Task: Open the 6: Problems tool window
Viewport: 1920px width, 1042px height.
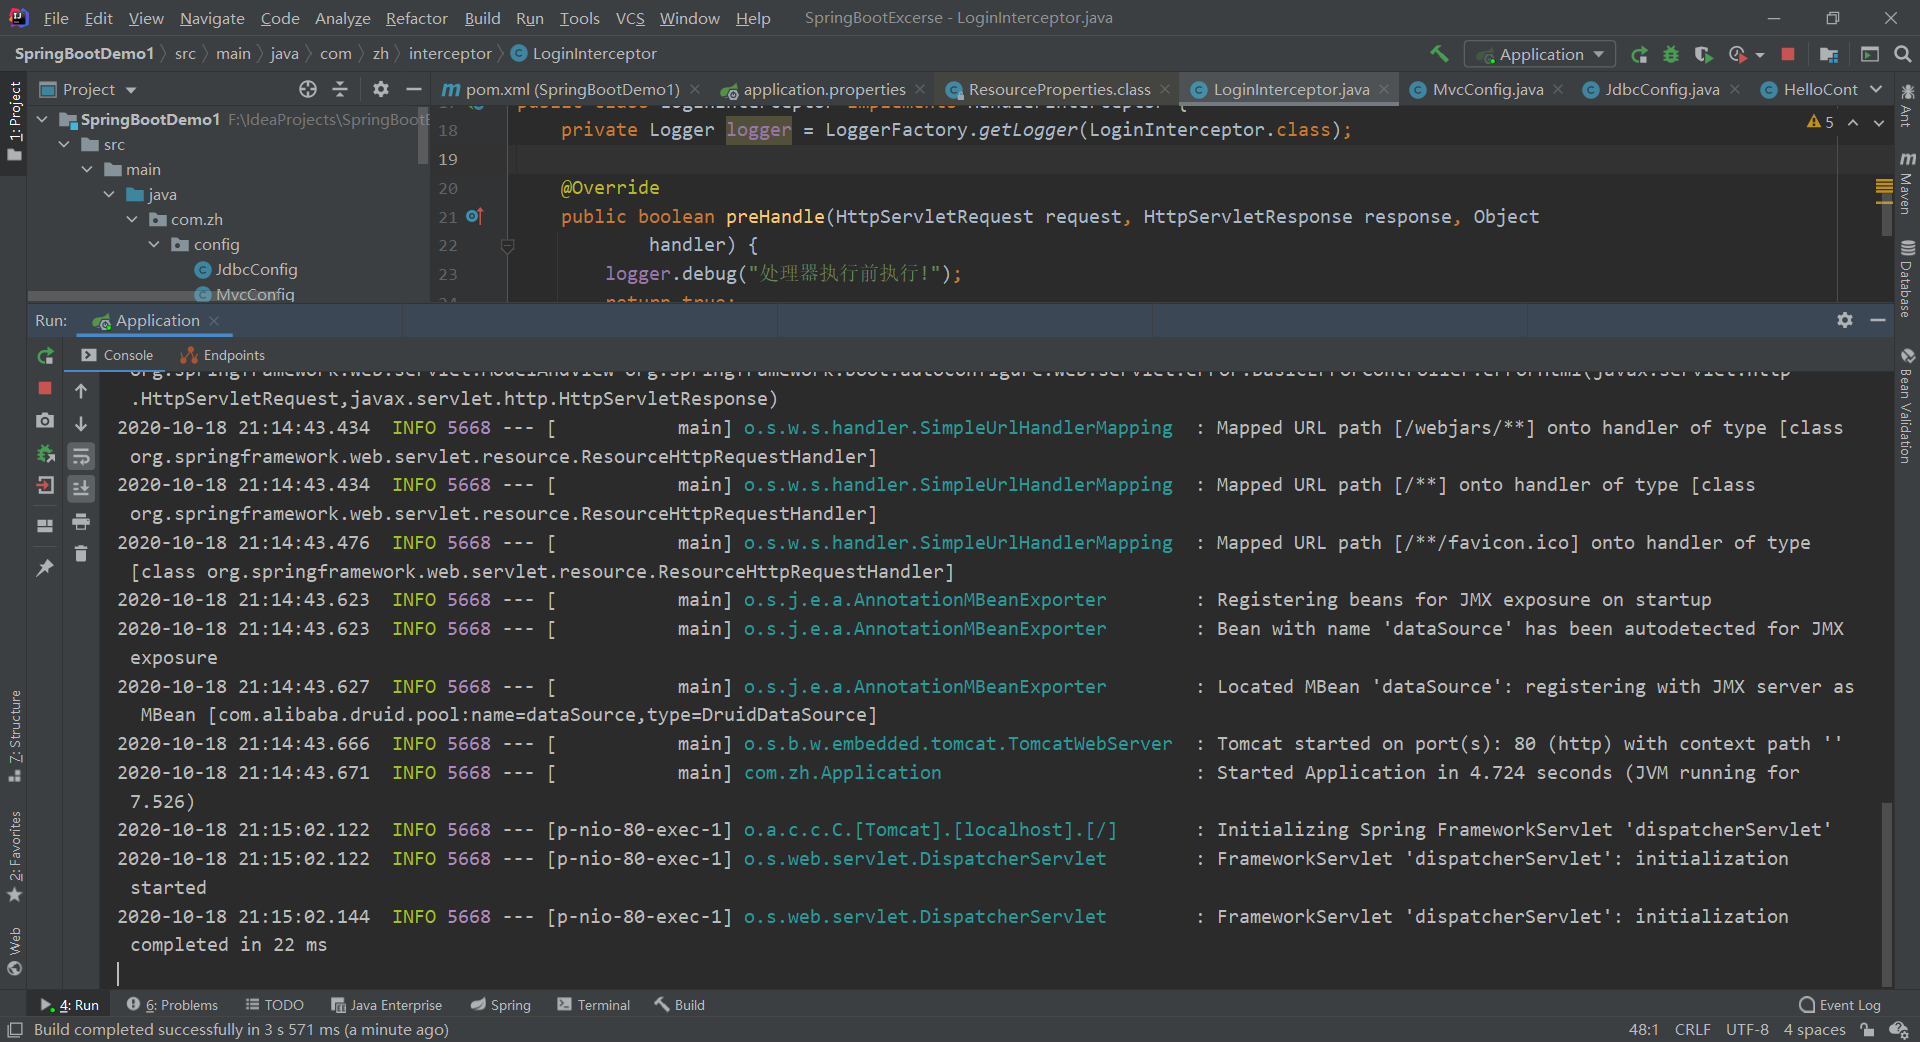Action: tap(173, 1005)
